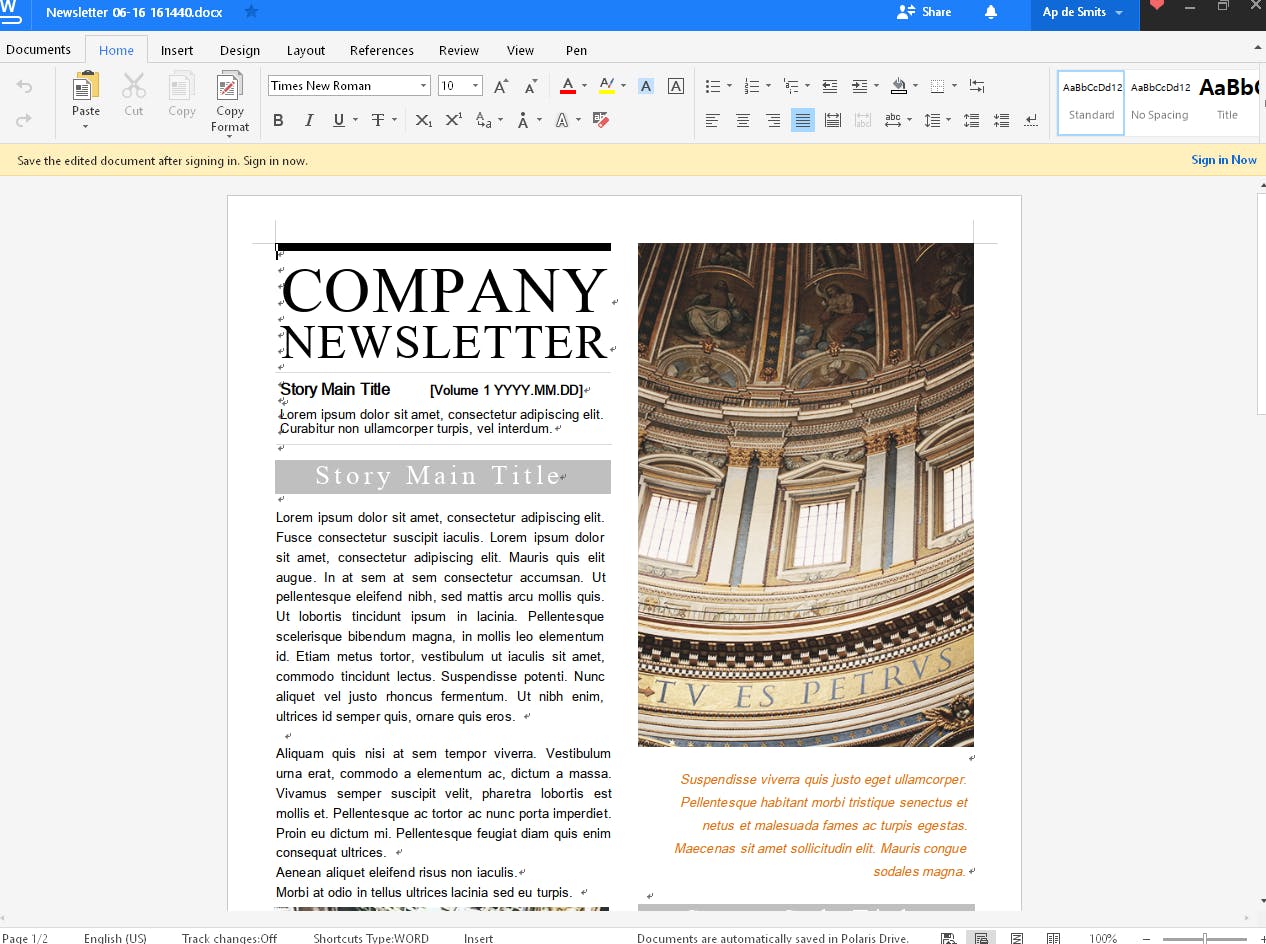Decrease font size with shrink icon

click(531, 86)
